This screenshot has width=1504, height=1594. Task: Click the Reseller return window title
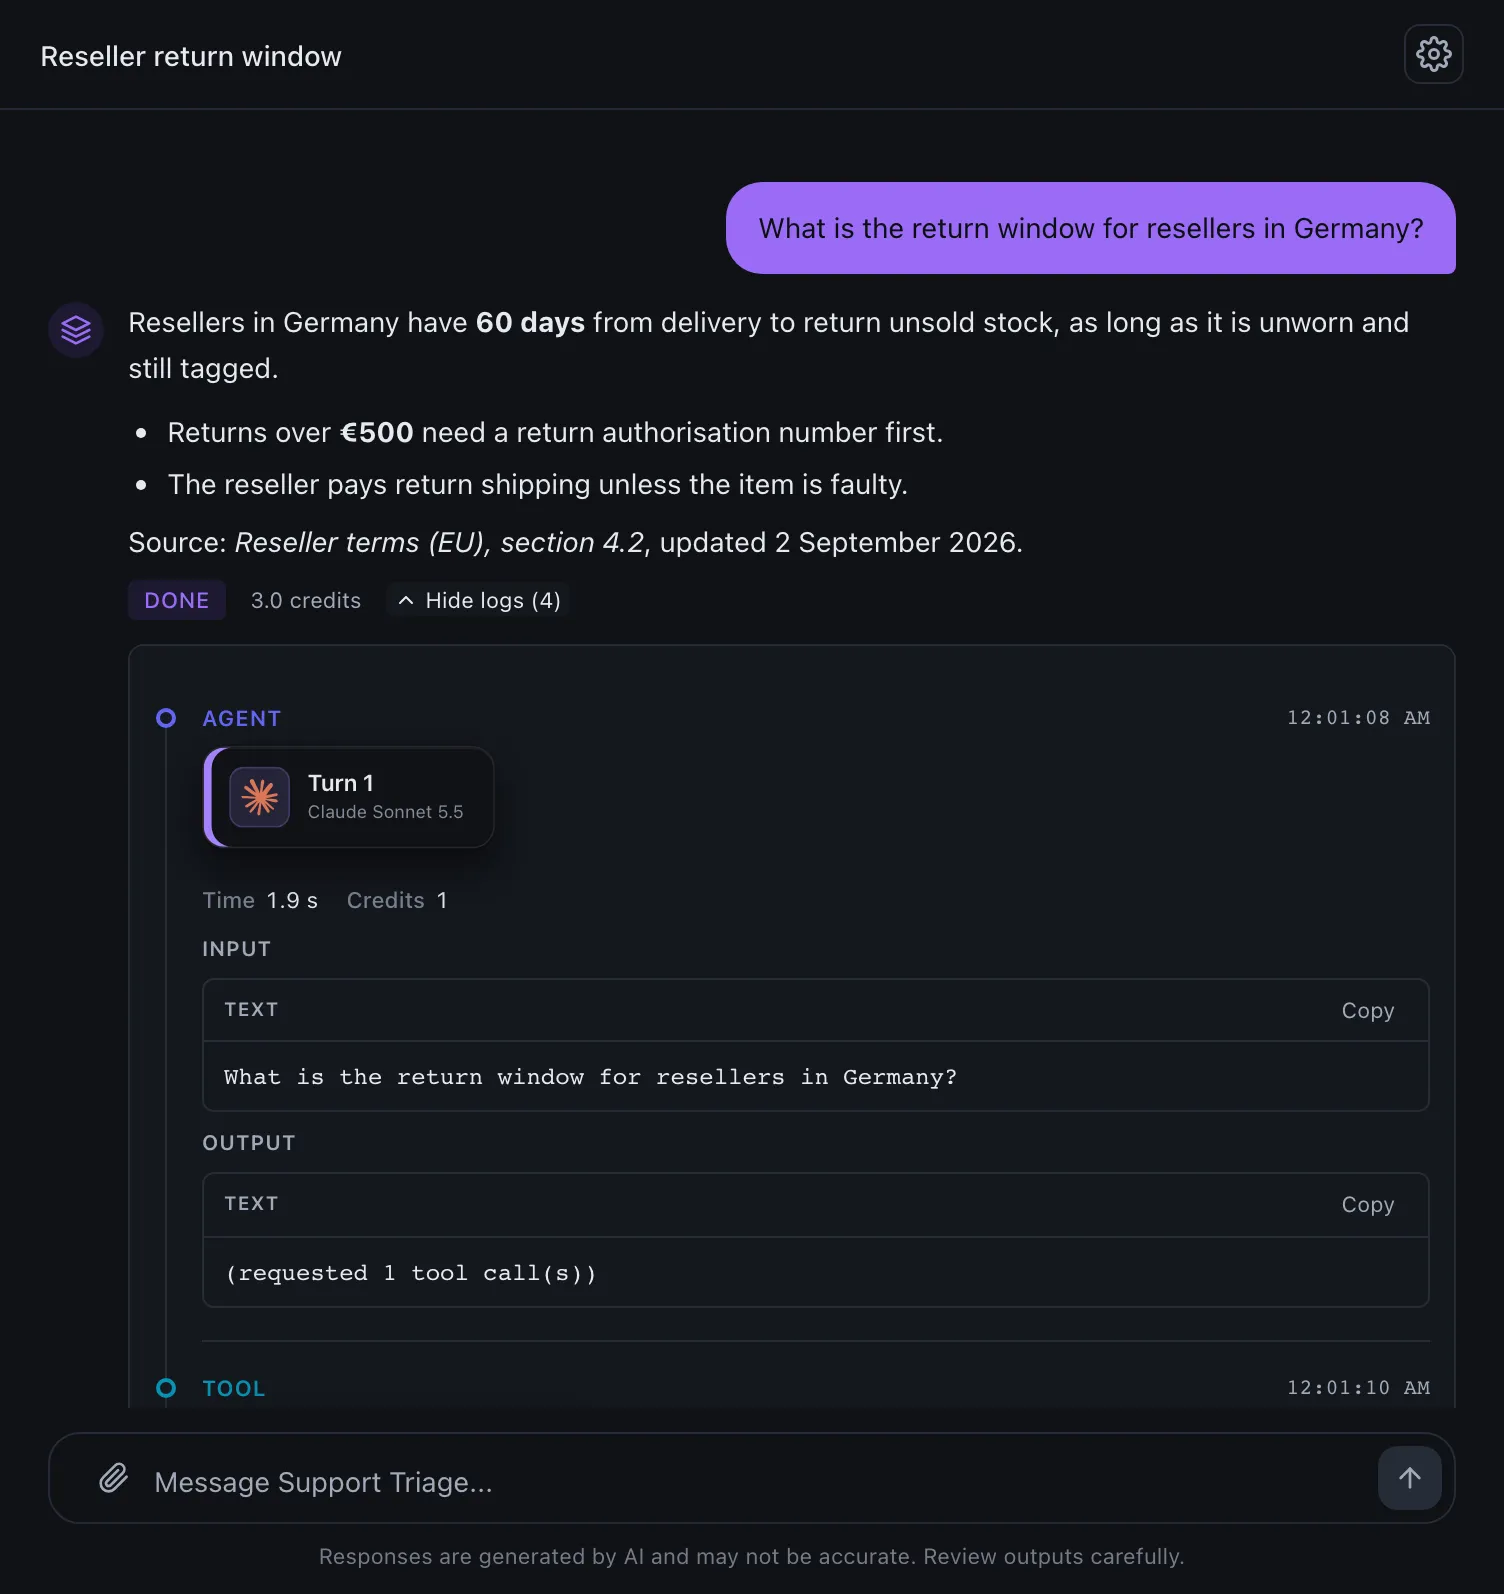pos(191,56)
